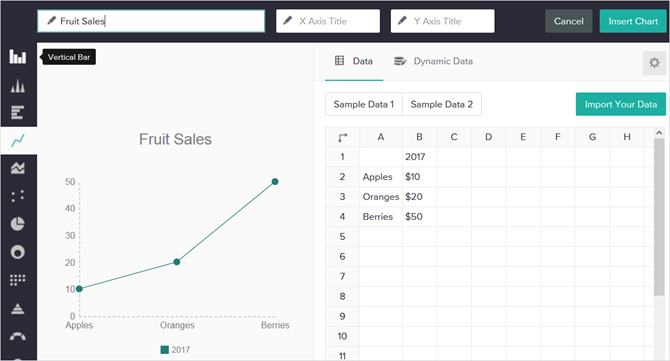Select the horizontal bar chart icon

18,112
